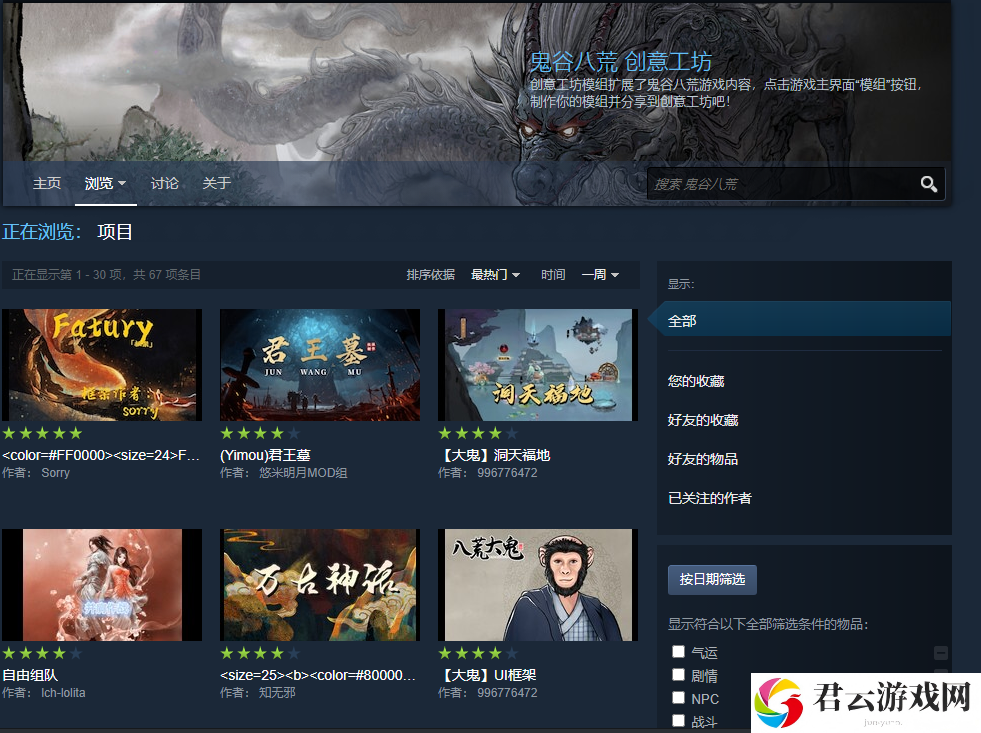Tick the 气运 checkbox
This screenshot has width=981, height=733.
coord(678,652)
